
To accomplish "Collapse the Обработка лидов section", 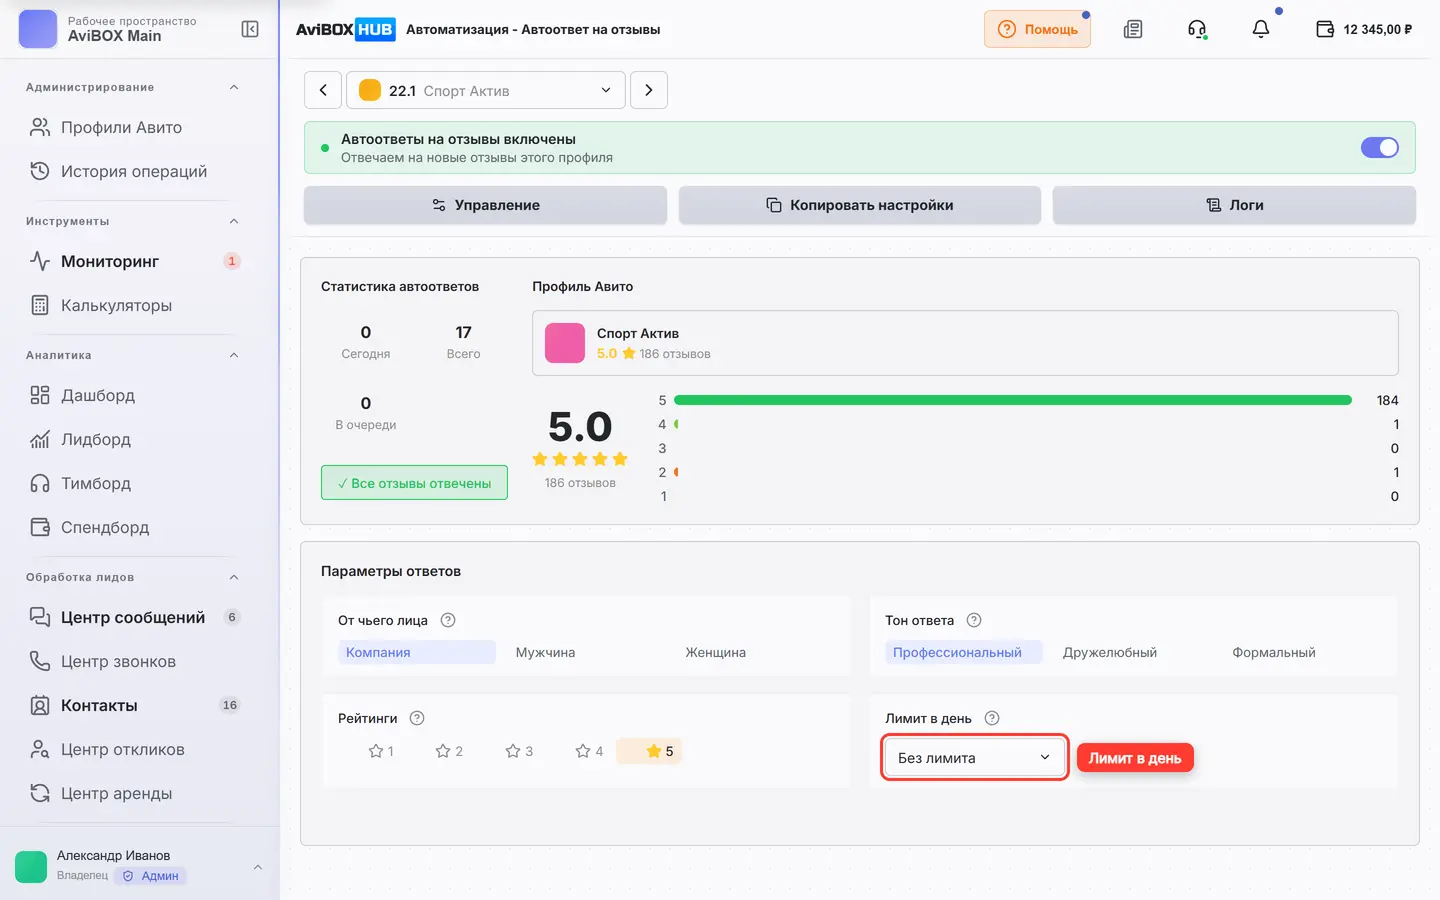I will [x=234, y=577].
